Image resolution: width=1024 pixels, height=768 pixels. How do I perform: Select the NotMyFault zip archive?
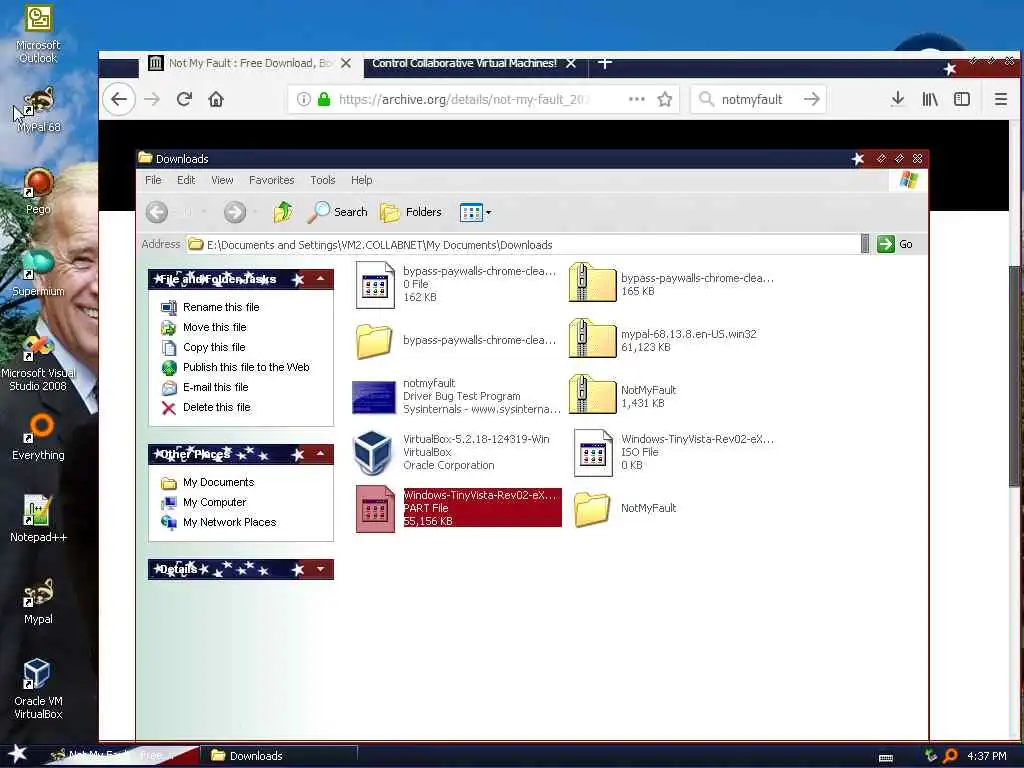click(x=624, y=396)
